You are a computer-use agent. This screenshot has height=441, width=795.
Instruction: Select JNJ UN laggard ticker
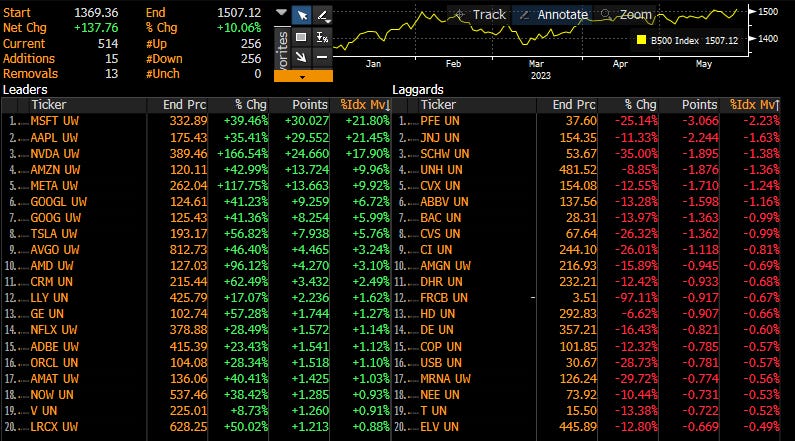pos(440,137)
